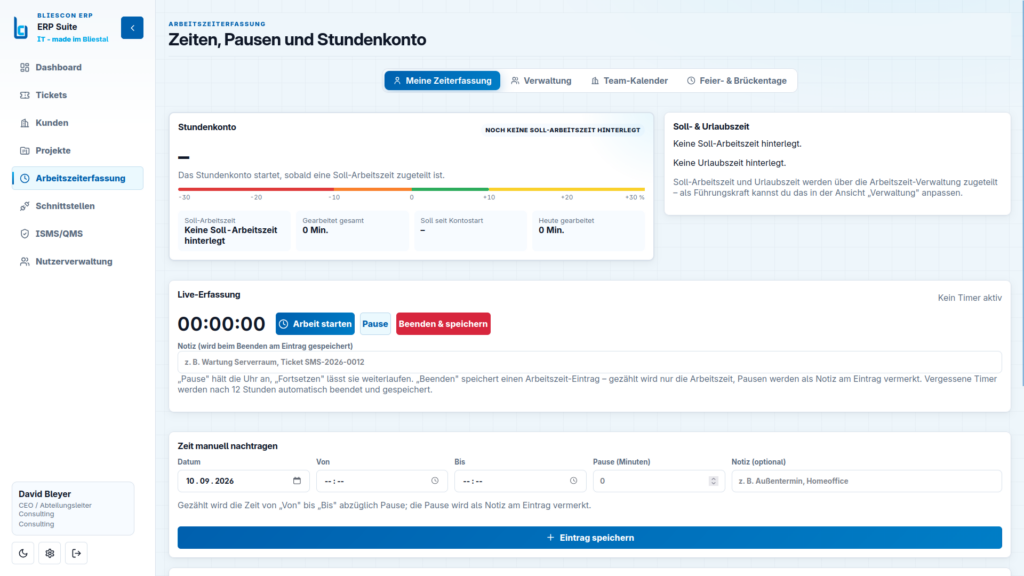Click the 'Kein Timer aktiv' status text
This screenshot has height=576, width=1024.
pos(970,298)
